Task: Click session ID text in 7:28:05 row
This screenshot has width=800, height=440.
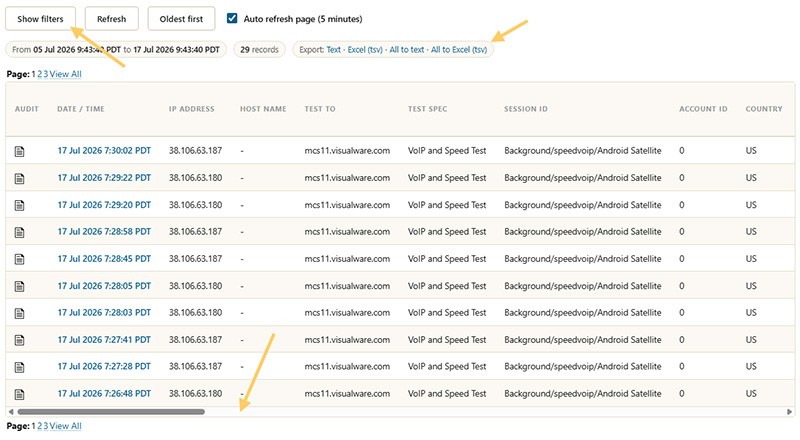Action: point(583,286)
